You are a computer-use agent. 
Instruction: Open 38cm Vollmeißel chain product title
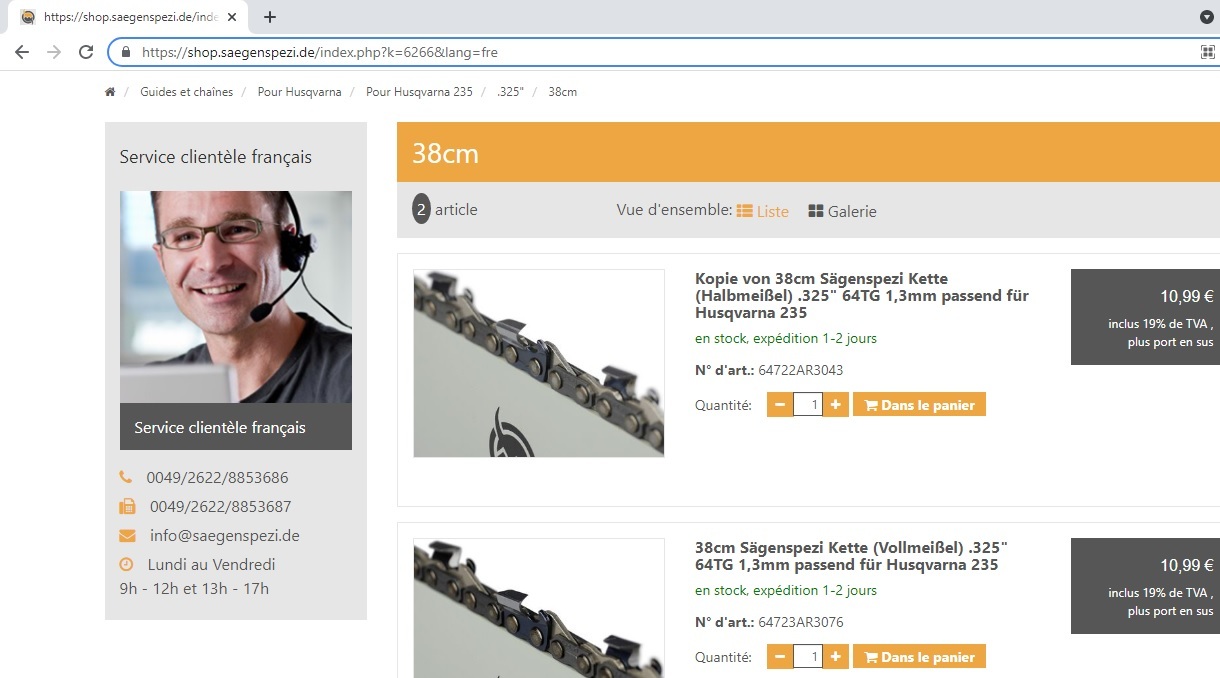(851, 556)
